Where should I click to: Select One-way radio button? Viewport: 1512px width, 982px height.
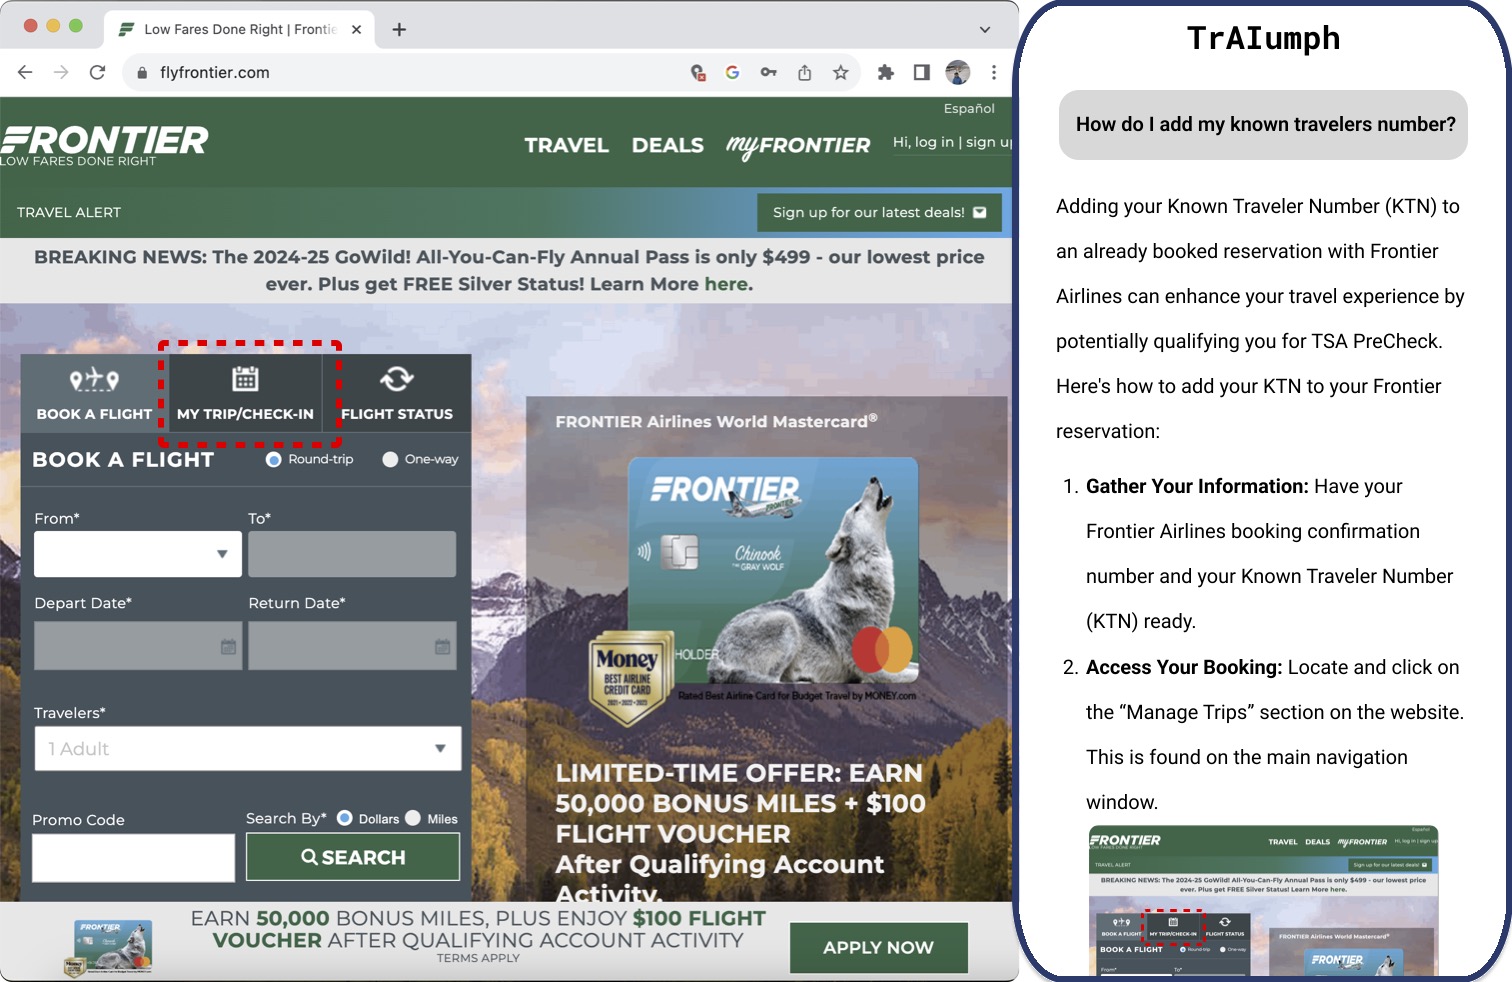[390, 460]
